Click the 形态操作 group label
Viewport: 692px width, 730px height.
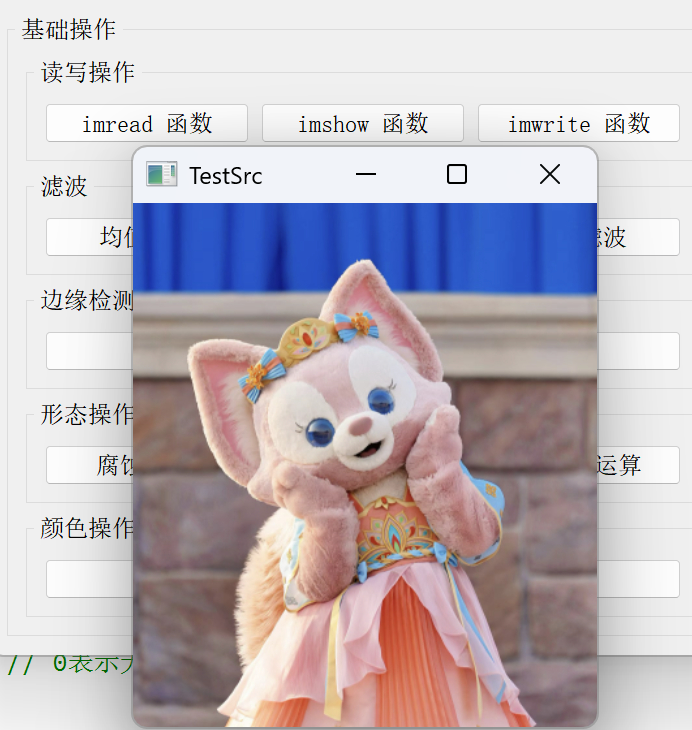(x=87, y=414)
